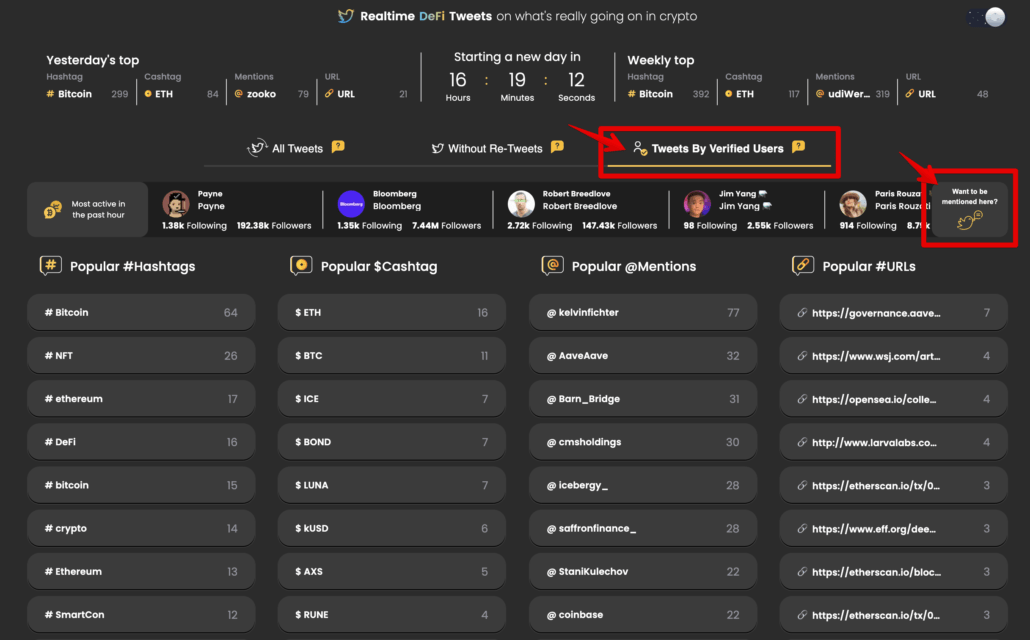Click Bloomberg's 7.44M Followers count

point(447,225)
